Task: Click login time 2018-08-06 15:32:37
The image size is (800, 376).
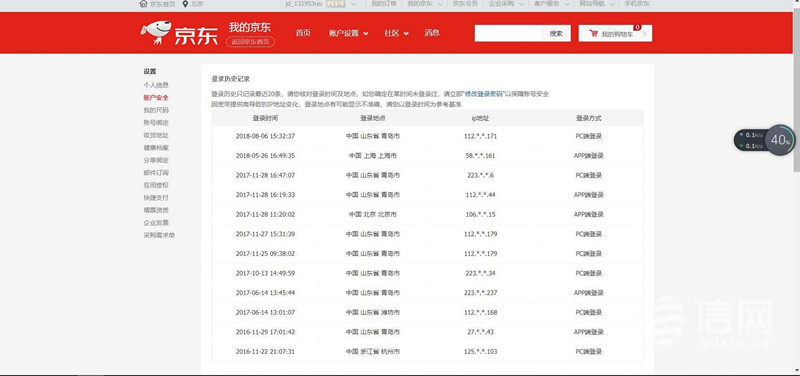Action: pos(265,137)
